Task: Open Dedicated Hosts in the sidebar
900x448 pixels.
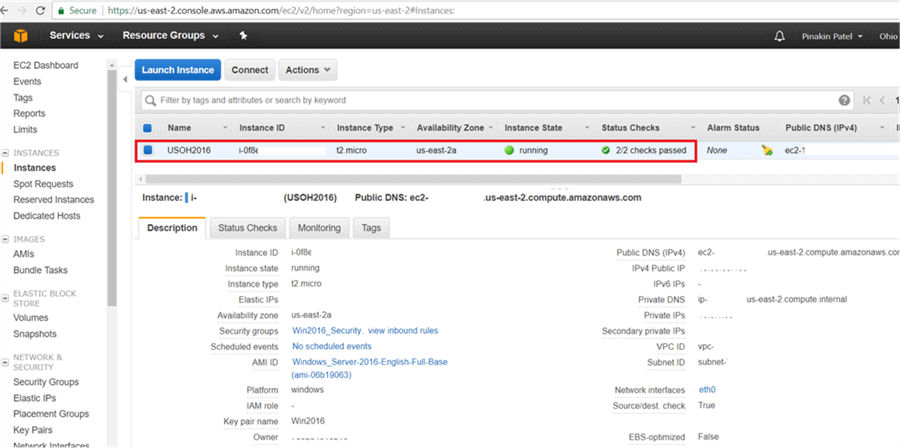Action: tap(47, 216)
